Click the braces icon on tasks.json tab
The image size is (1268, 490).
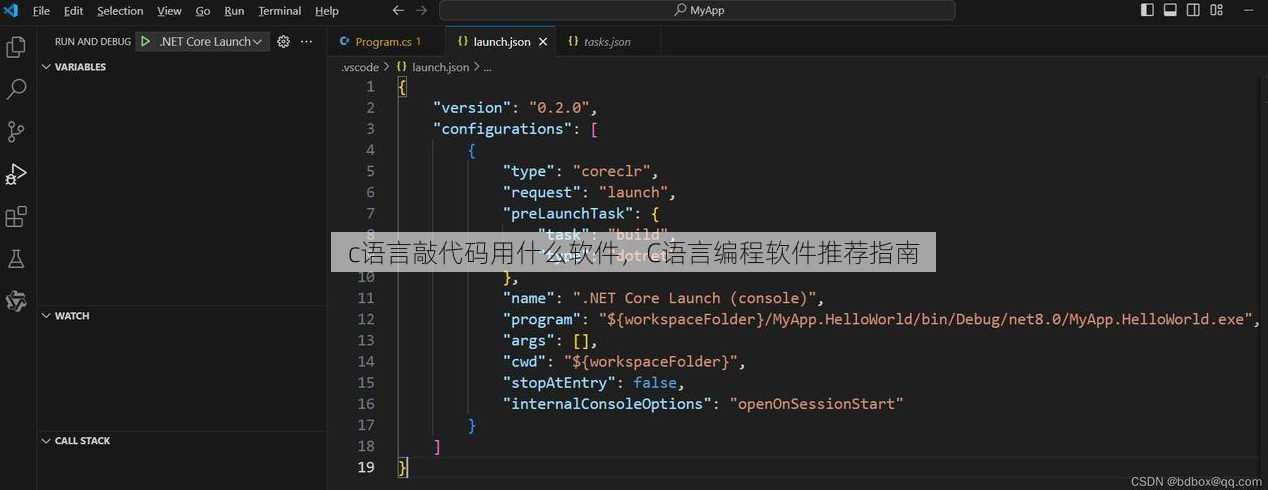click(x=573, y=42)
